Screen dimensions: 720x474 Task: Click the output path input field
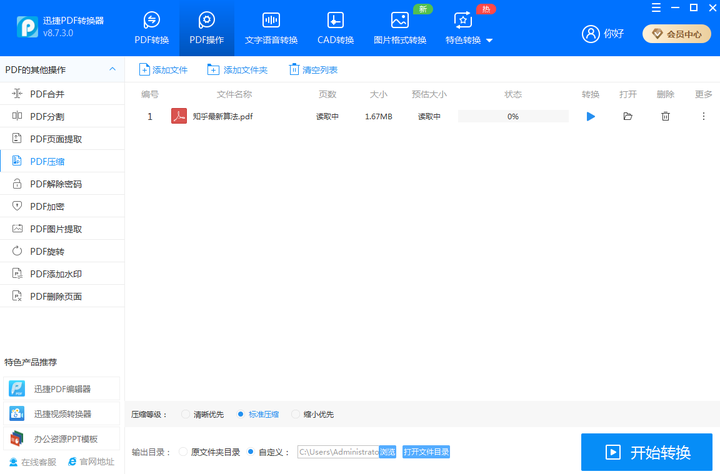pyautogui.click(x=338, y=452)
